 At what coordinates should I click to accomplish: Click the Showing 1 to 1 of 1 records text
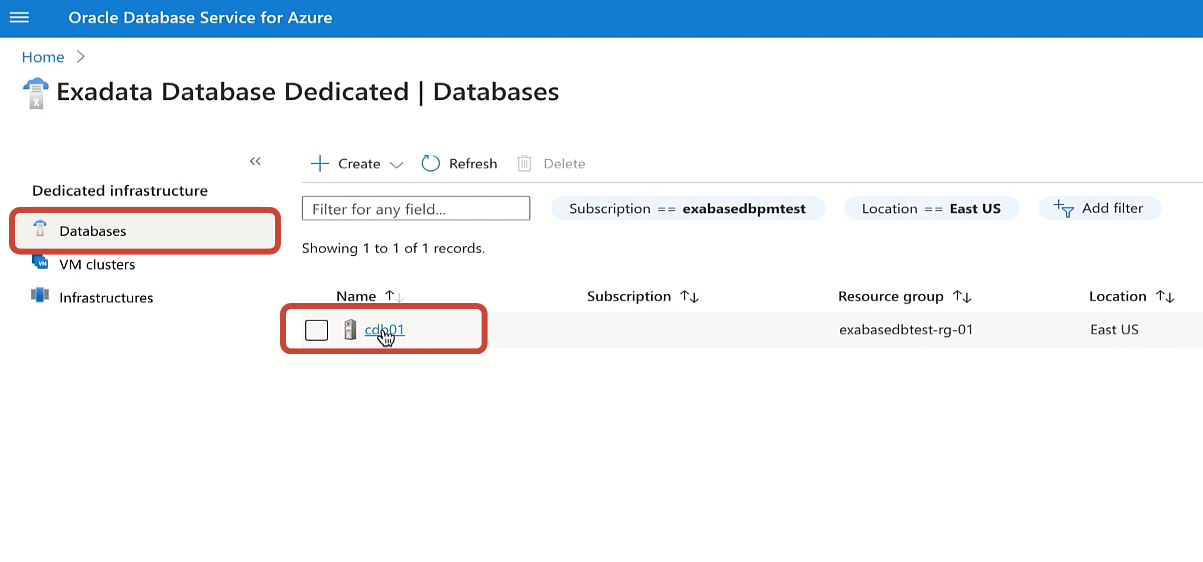[x=393, y=248]
